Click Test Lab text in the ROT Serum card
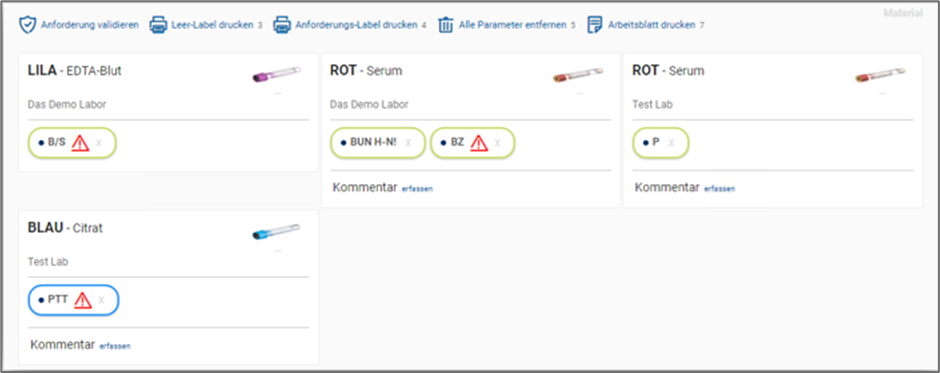940x373 pixels. [652, 104]
